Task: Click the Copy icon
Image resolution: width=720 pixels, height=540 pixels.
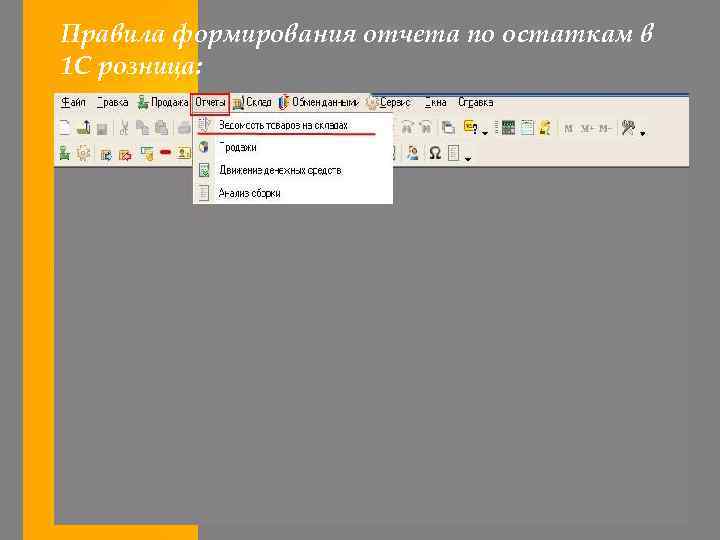Action: point(143,128)
